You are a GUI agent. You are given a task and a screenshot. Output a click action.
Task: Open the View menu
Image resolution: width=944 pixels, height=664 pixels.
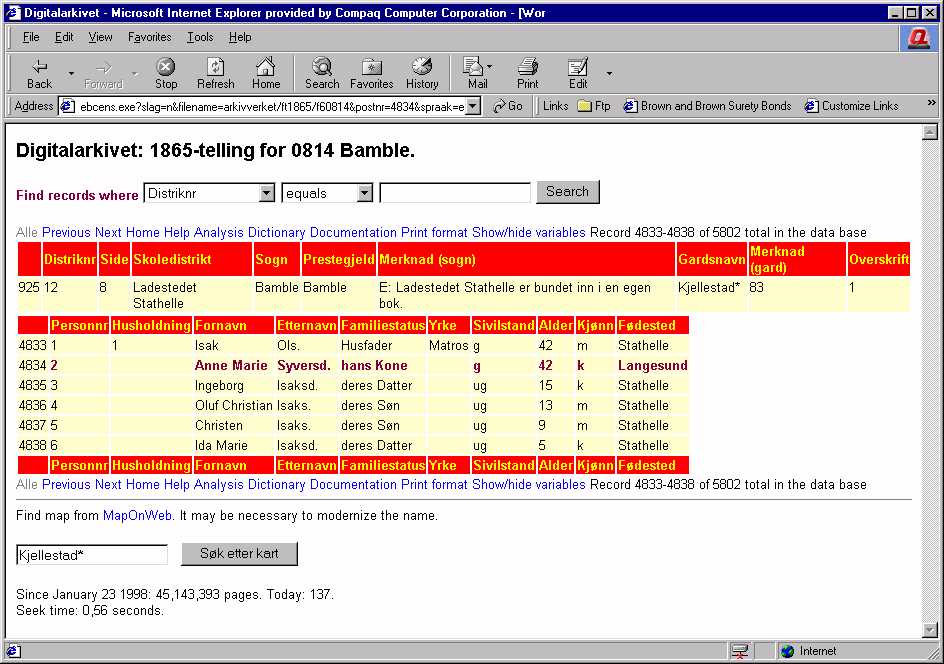point(100,37)
